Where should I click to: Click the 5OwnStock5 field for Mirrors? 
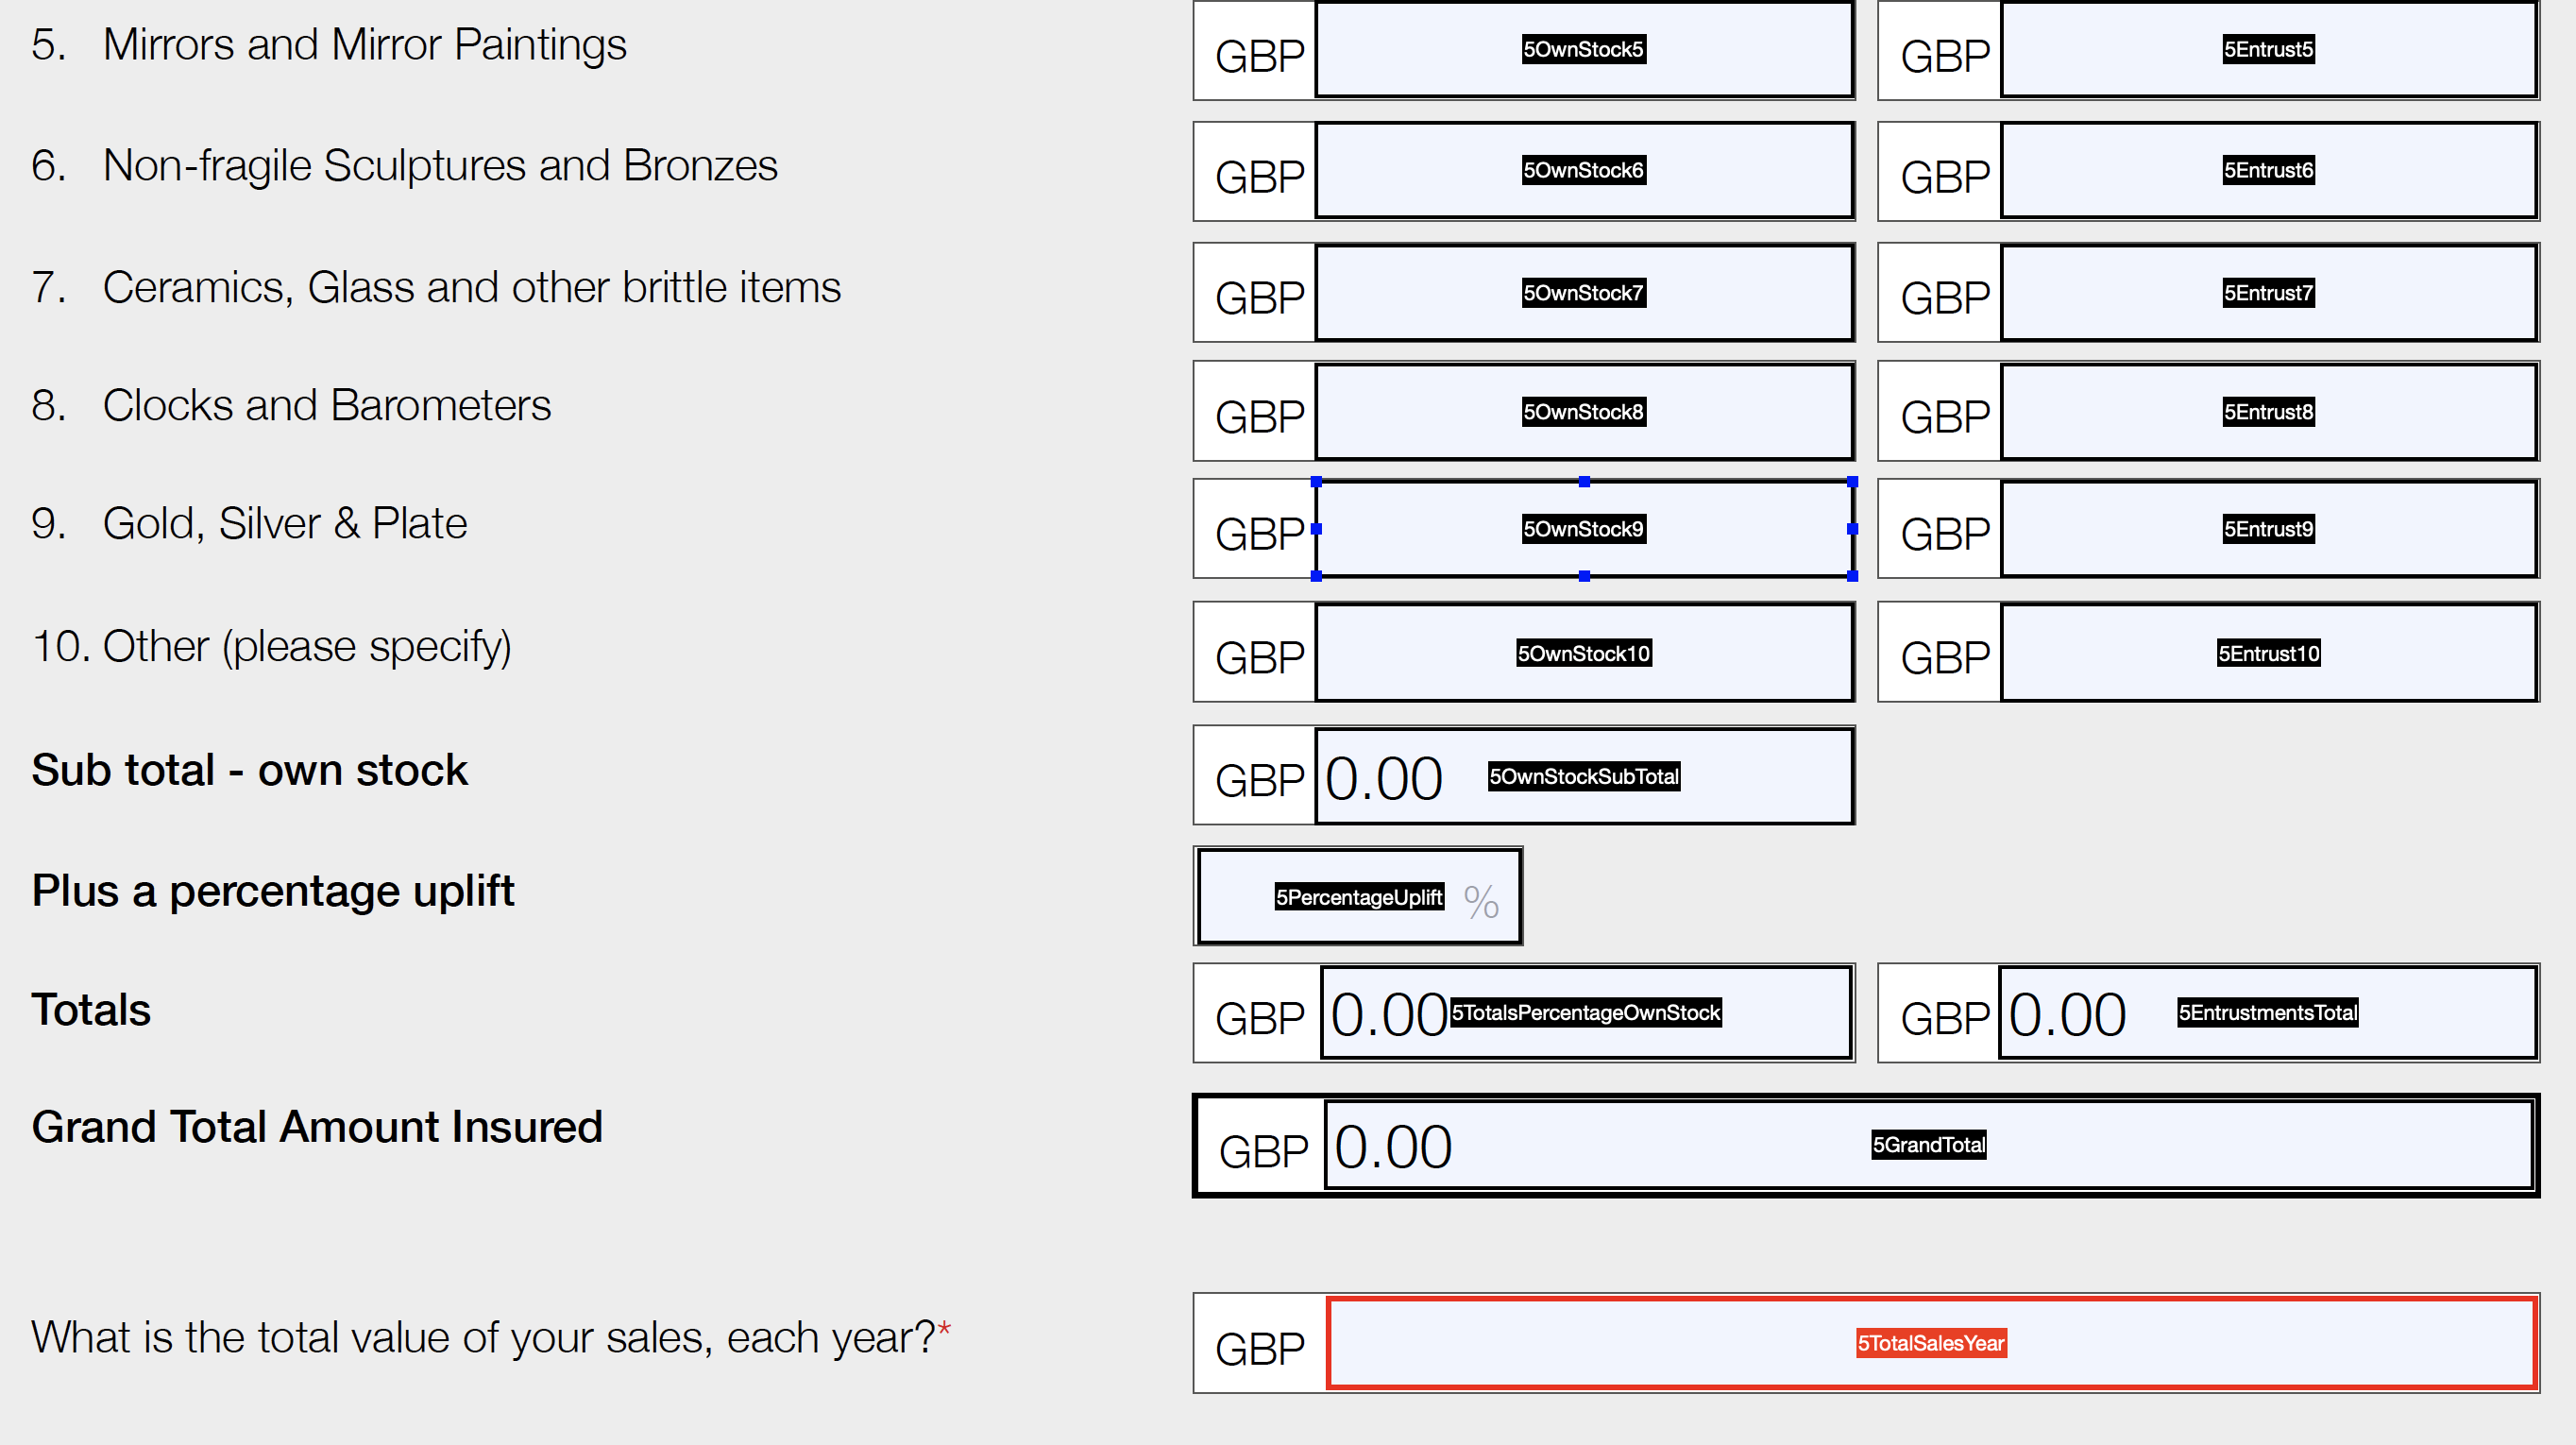[1583, 49]
